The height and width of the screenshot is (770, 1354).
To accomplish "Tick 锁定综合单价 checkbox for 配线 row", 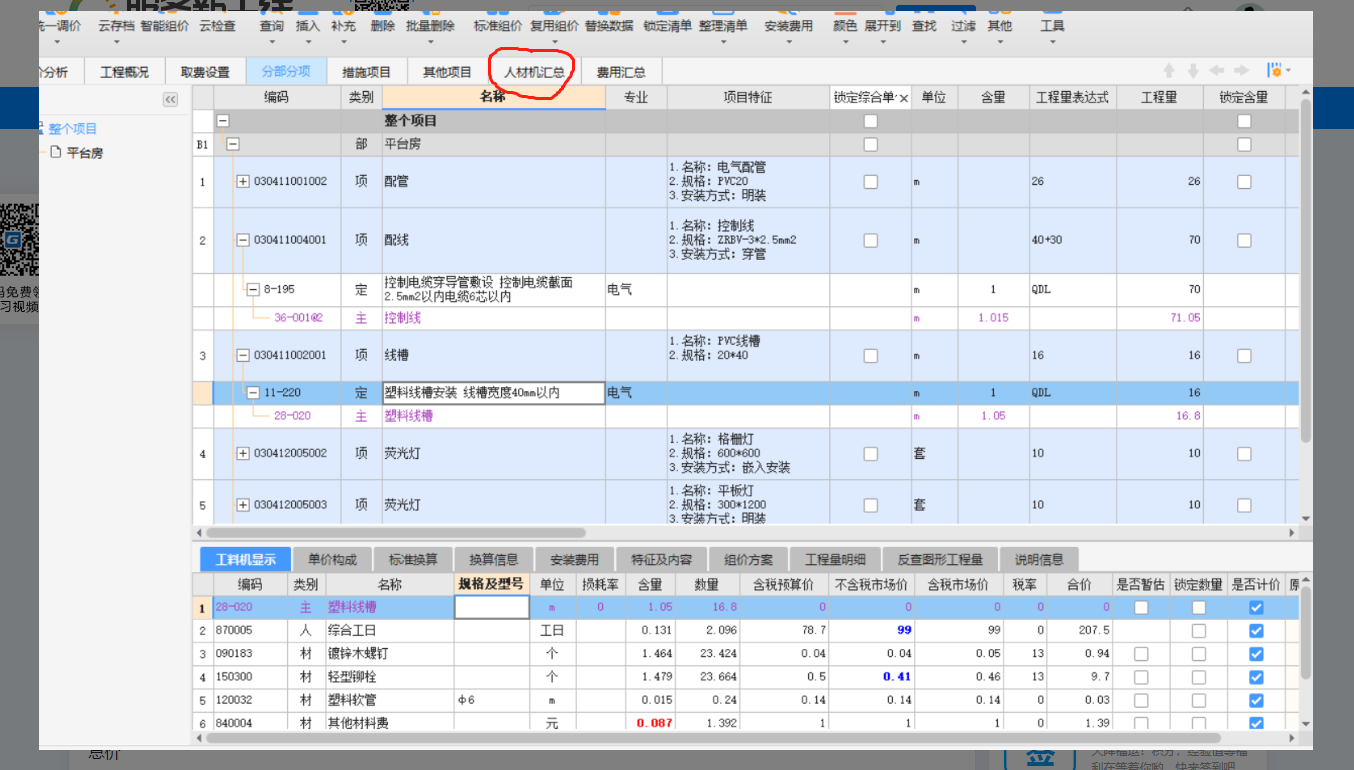I will coord(871,240).
